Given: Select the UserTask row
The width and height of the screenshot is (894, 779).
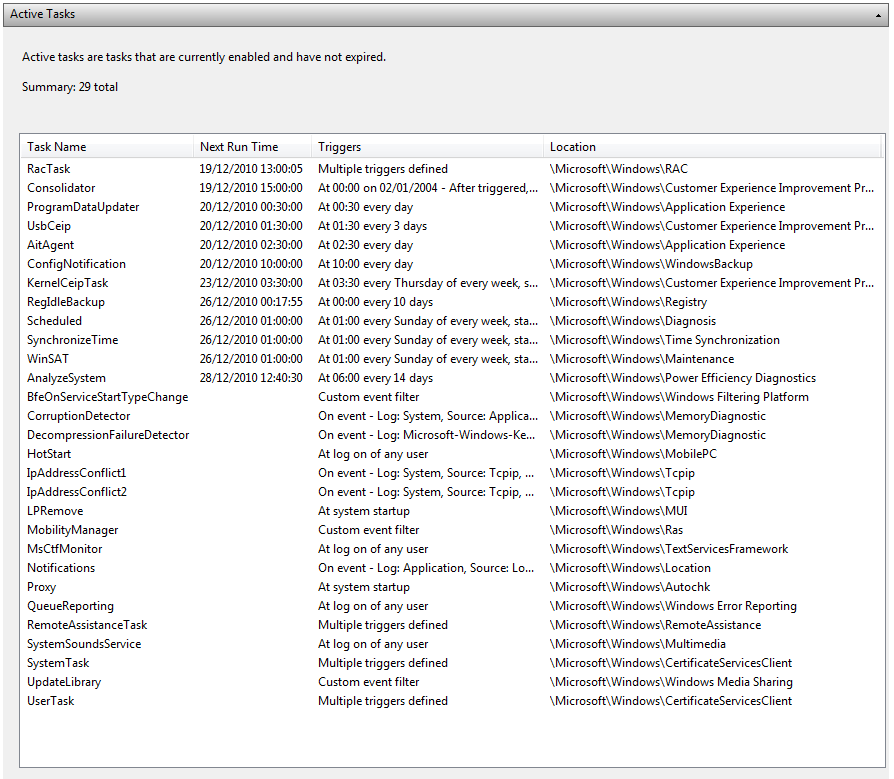Looking at the screenshot, I should coord(452,701).
